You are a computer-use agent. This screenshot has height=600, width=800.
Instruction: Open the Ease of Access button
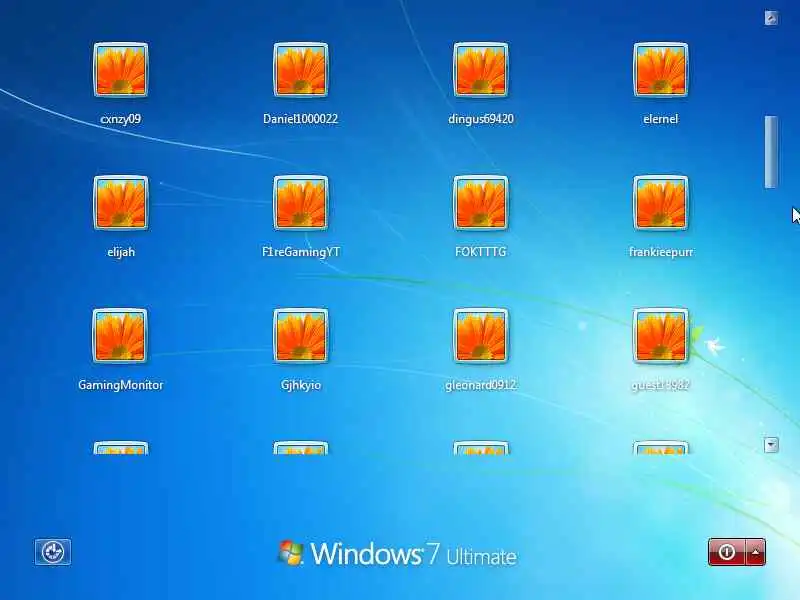click(53, 552)
